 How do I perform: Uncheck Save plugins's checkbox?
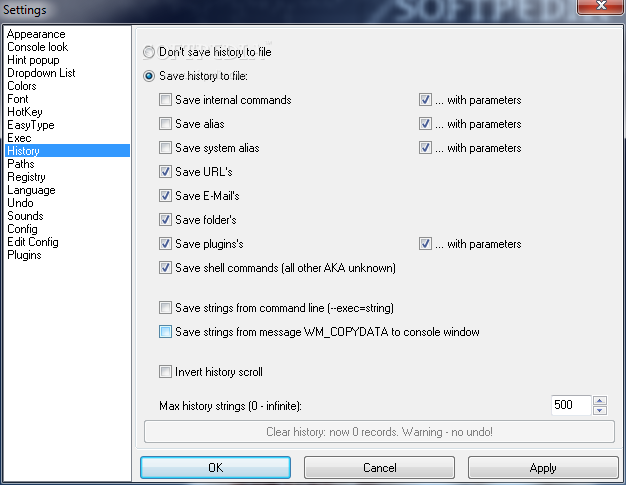coord(165,243)
